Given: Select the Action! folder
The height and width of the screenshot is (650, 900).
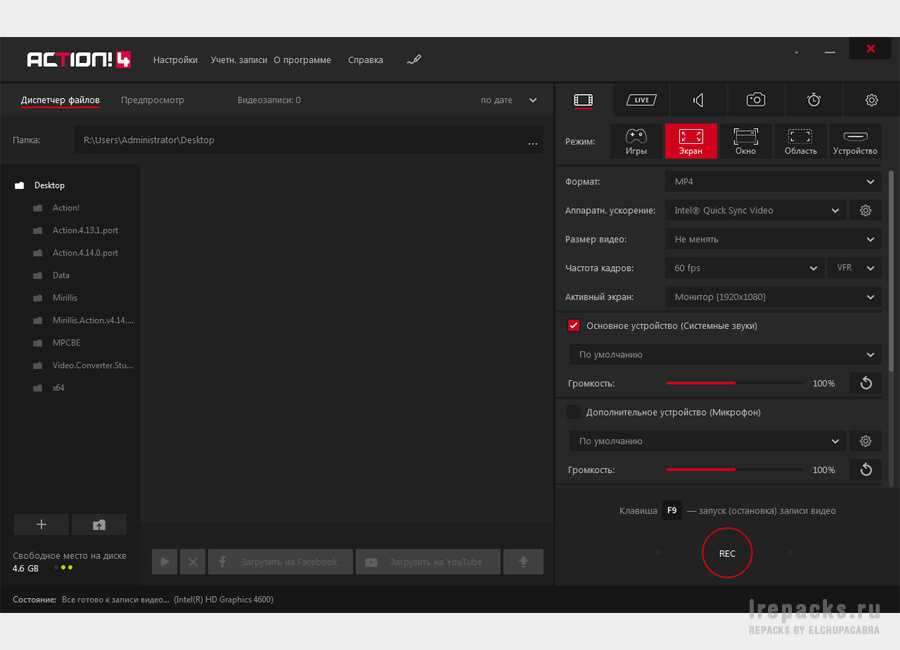Looking at the screenshot, I should coord(66,208).
